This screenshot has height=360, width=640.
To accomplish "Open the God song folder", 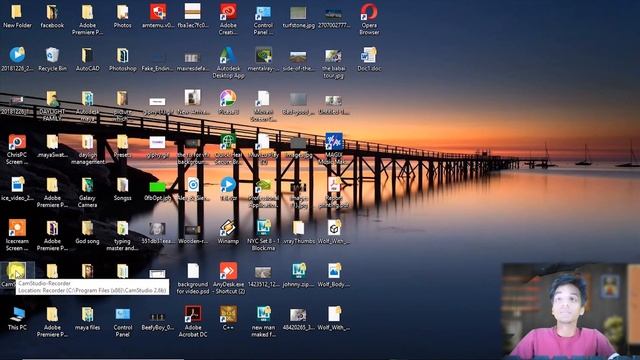I will tap(87, 232).
